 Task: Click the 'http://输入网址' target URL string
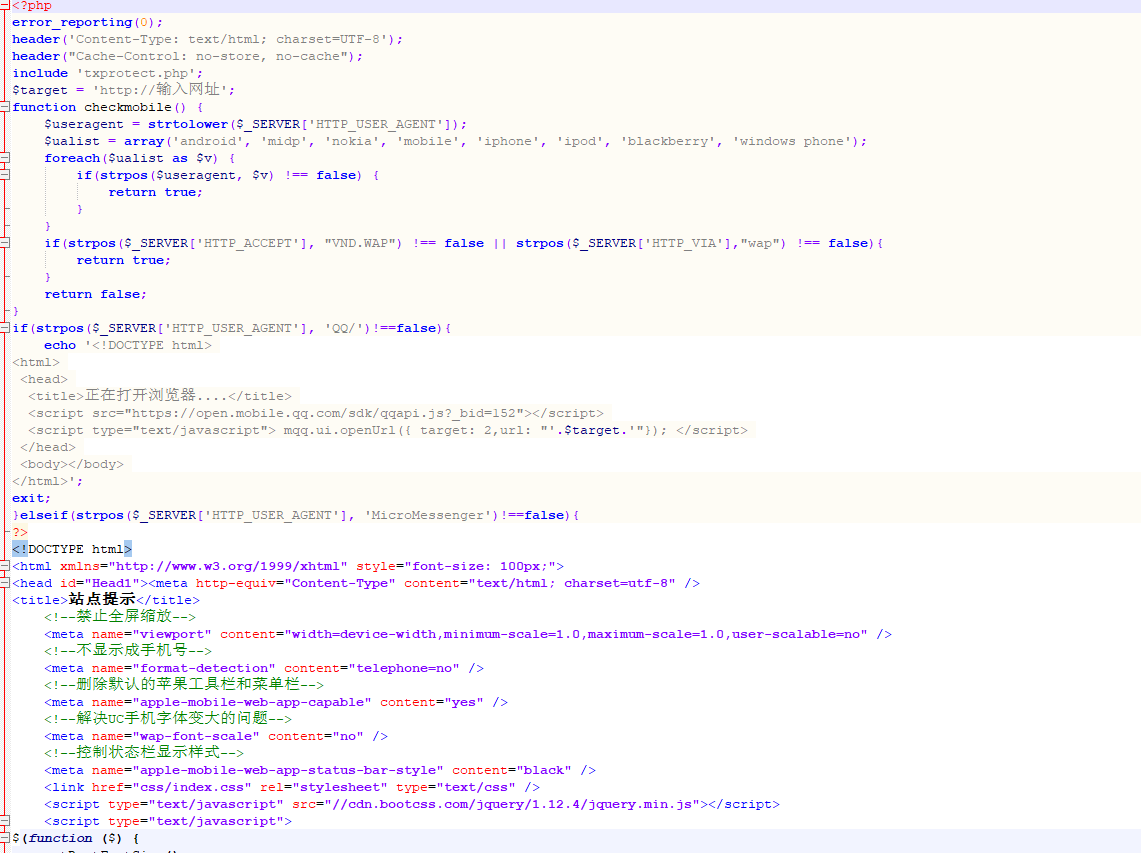pos(160,90)
